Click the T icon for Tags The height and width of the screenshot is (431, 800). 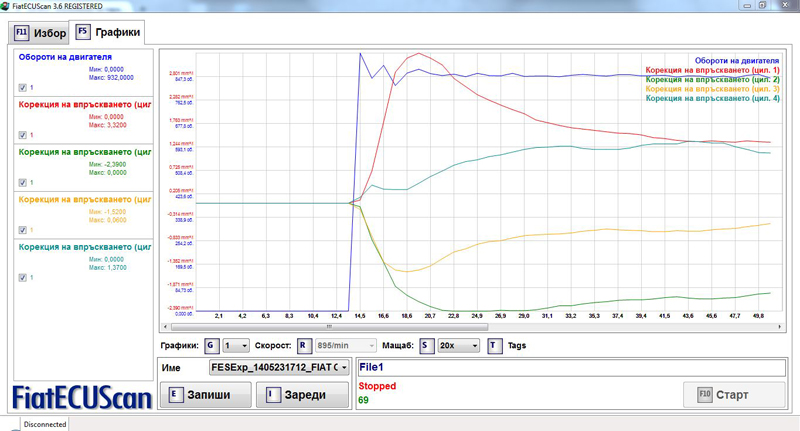point(496,346)
